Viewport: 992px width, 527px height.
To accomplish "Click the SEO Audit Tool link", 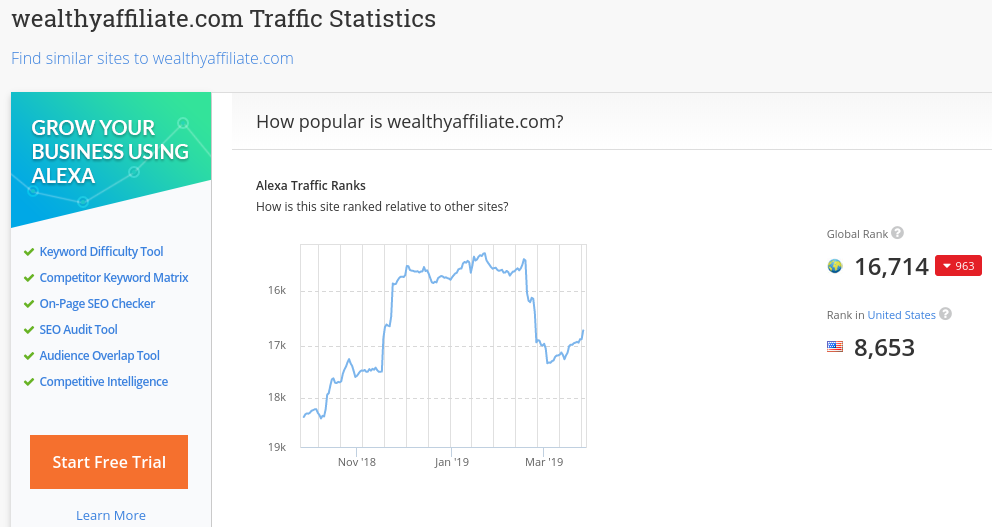I will (x=78, y=330).
